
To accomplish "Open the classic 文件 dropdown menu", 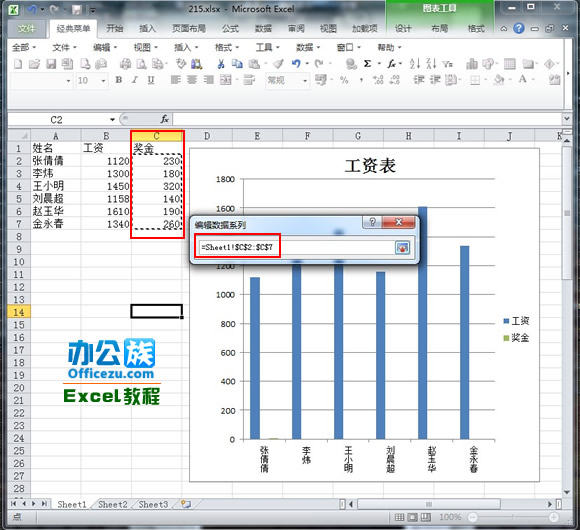I will coord(64,47).
